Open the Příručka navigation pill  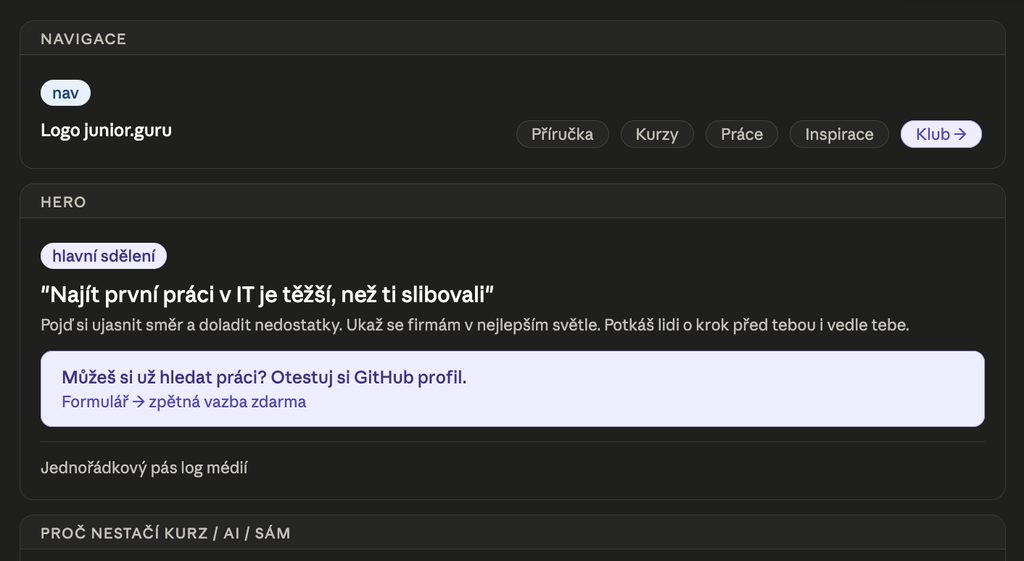pos(562,134)
